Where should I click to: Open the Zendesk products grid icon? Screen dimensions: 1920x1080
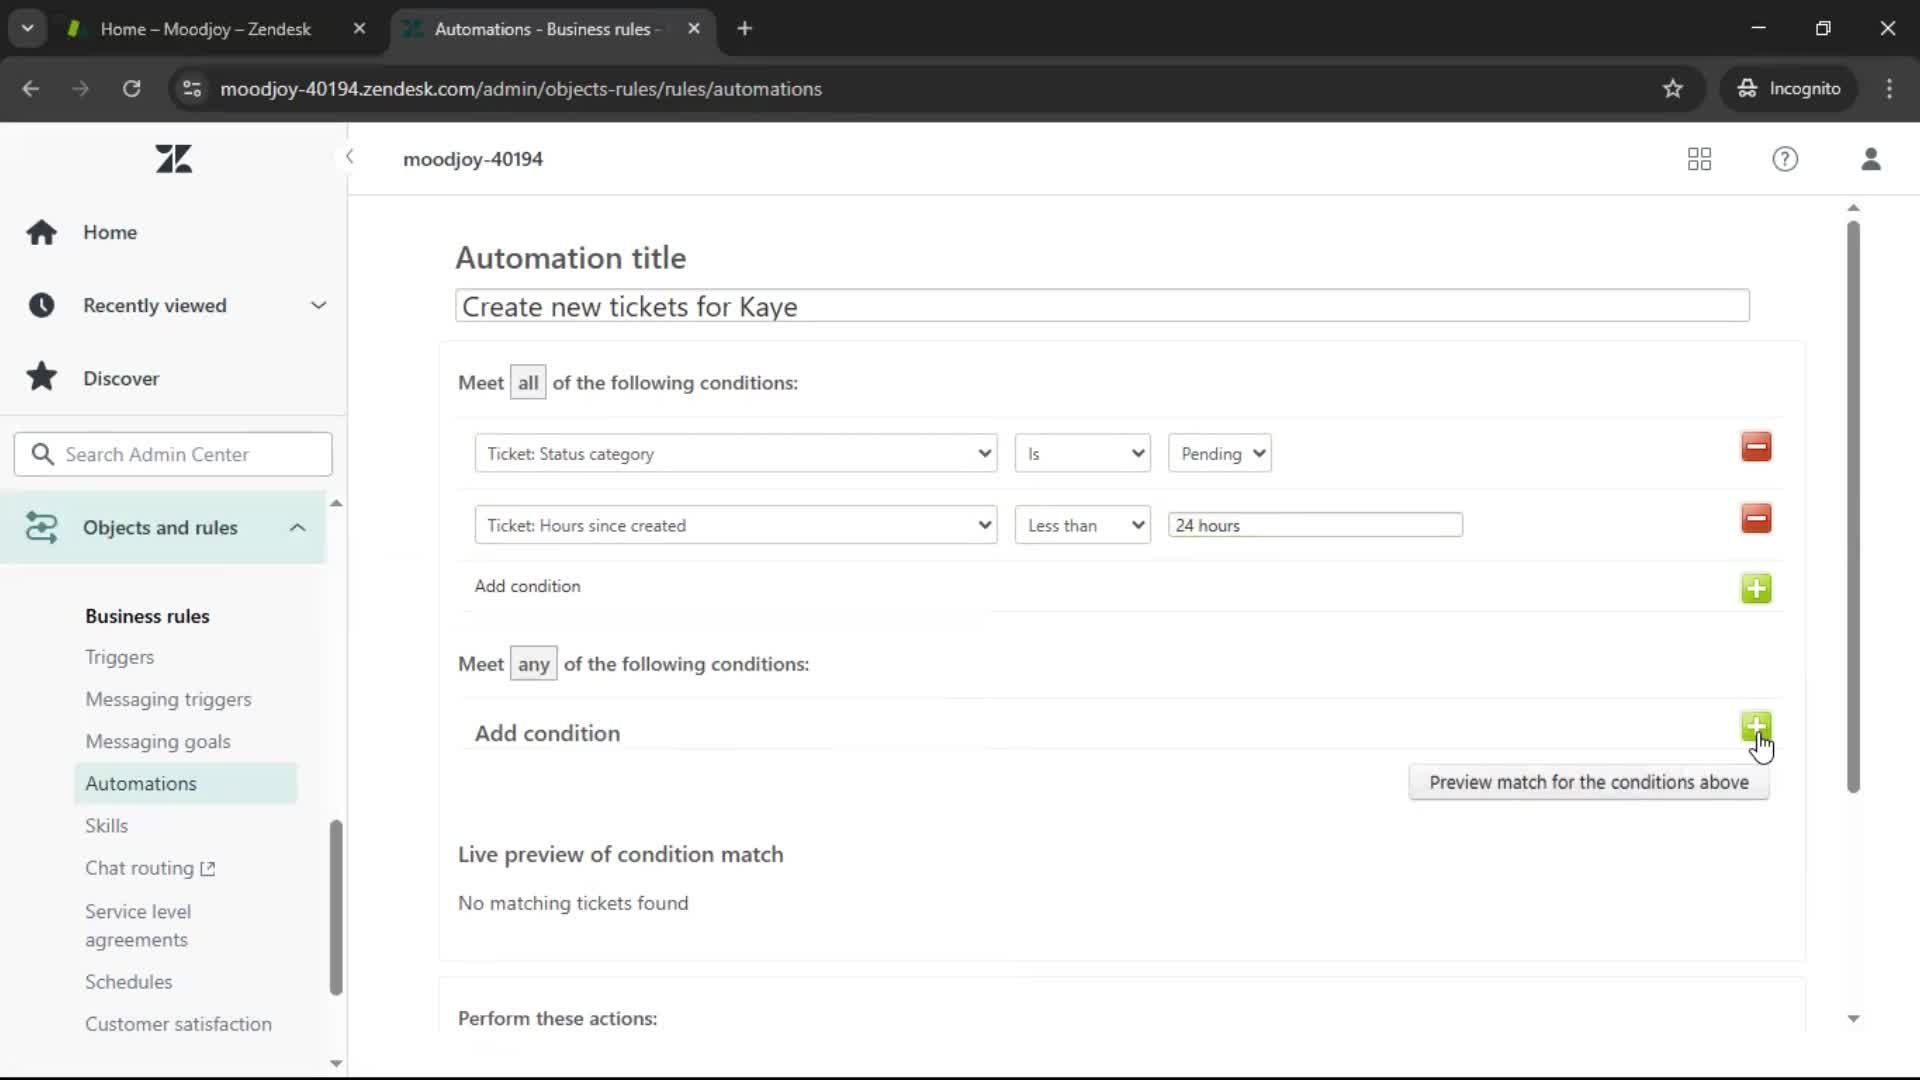point(1699,159)
